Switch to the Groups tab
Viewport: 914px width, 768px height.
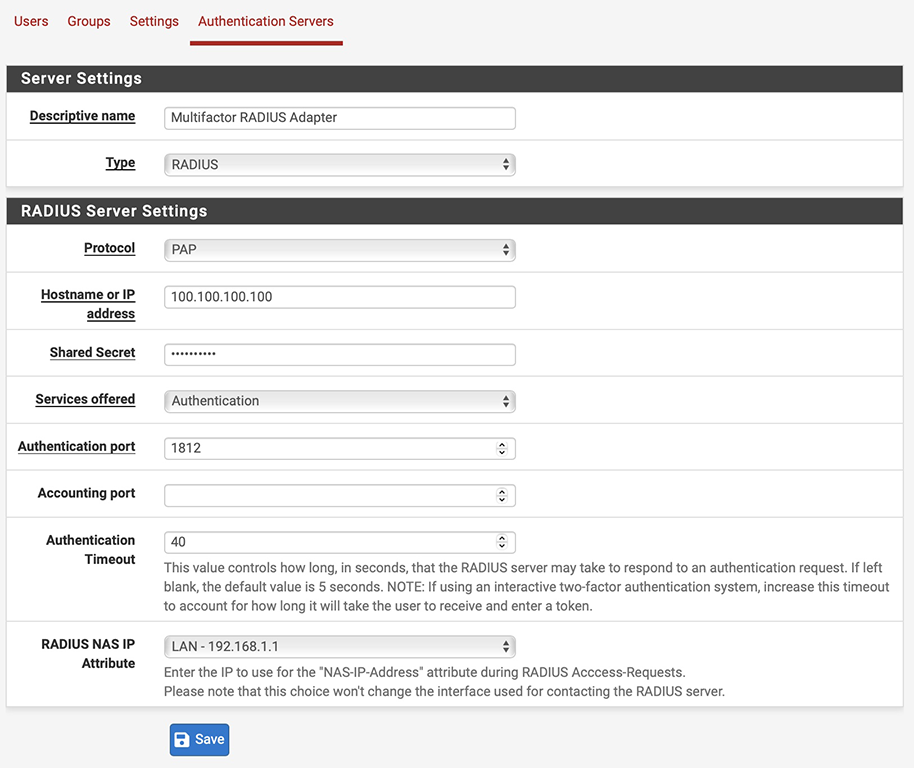click(88, 21)
